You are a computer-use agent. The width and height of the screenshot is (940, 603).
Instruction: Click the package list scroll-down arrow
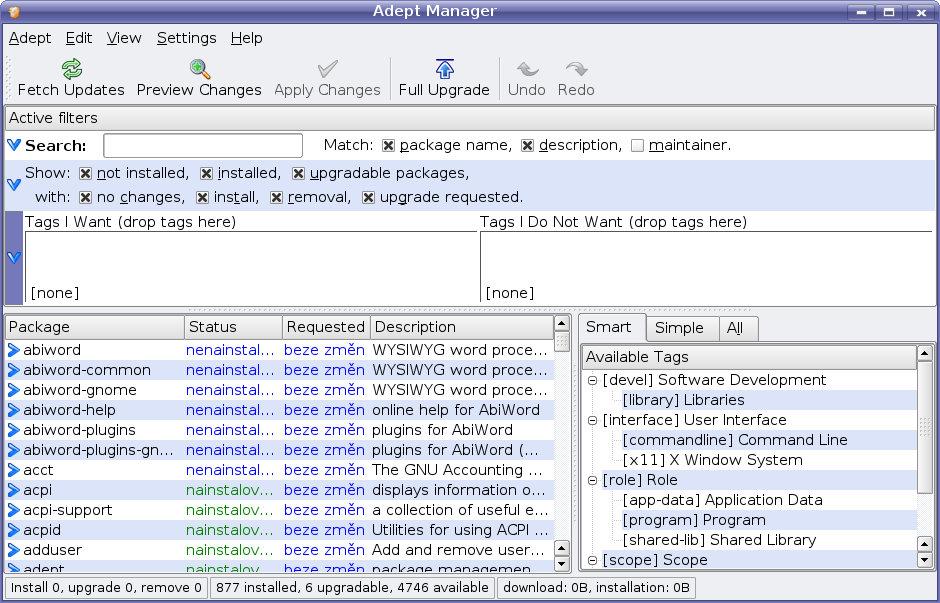562,563
